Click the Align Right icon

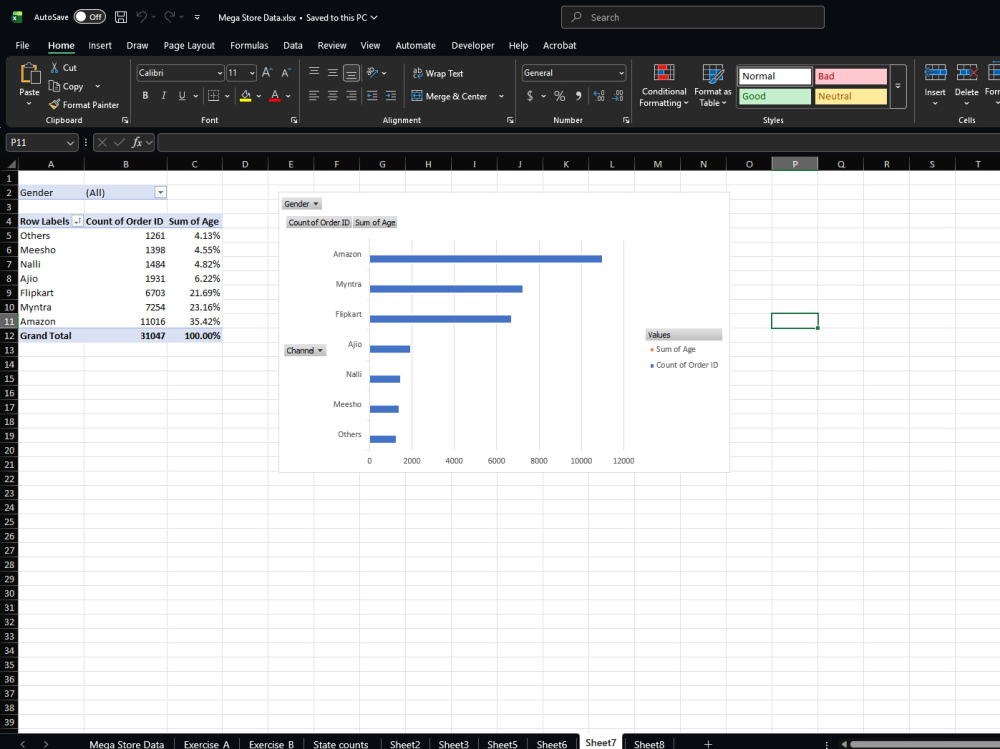click(351, 96)
